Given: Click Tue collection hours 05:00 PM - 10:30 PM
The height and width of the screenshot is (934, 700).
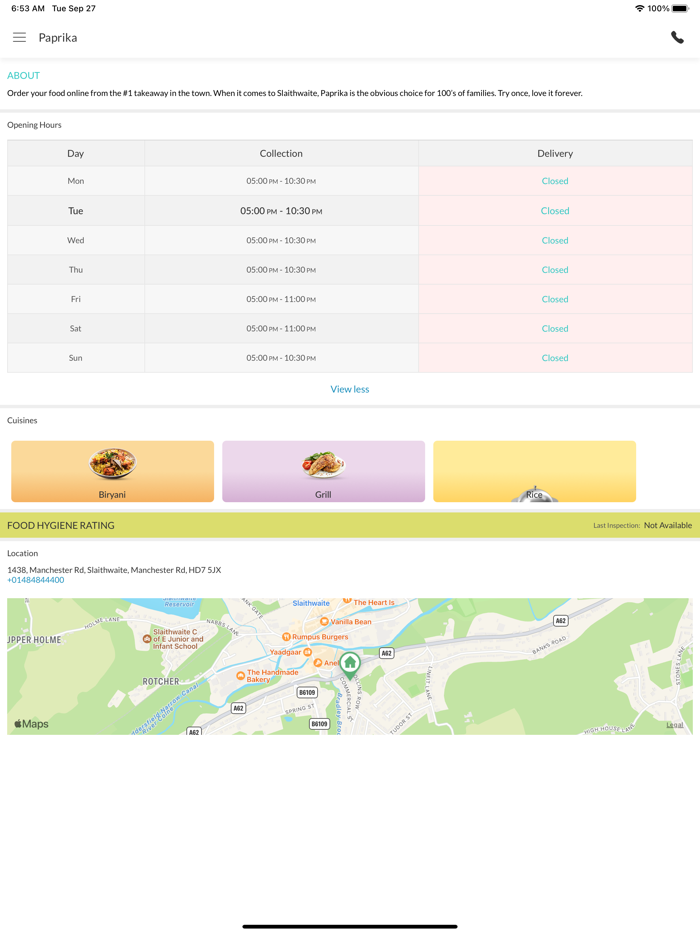Looking at the screenshot, I should (281, 211).
